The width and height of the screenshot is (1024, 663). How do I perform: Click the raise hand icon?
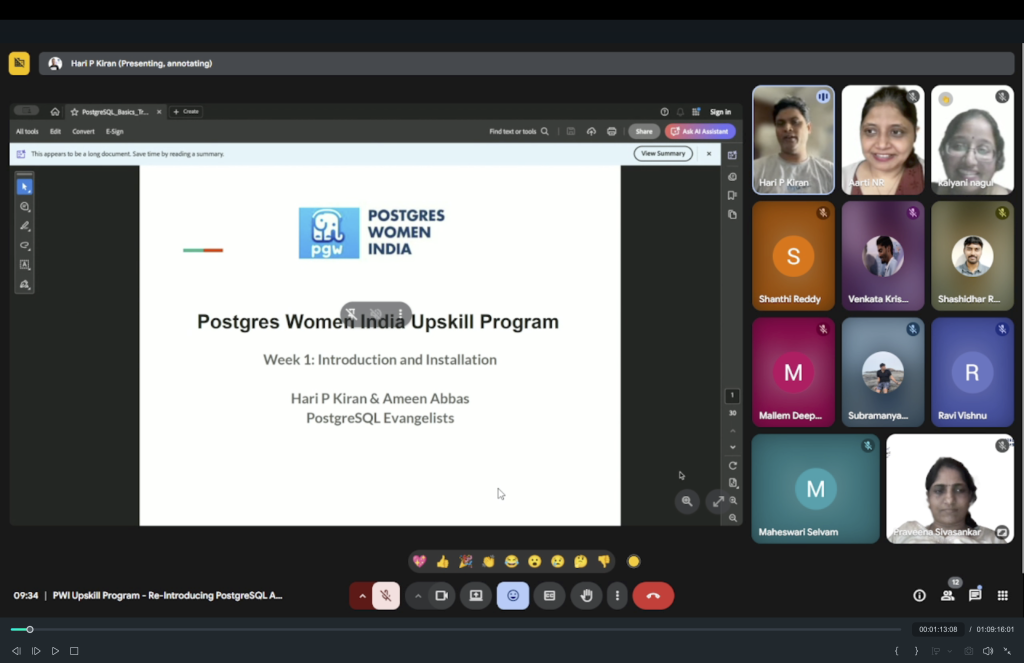pyautogui.click(x=586, y=596)
